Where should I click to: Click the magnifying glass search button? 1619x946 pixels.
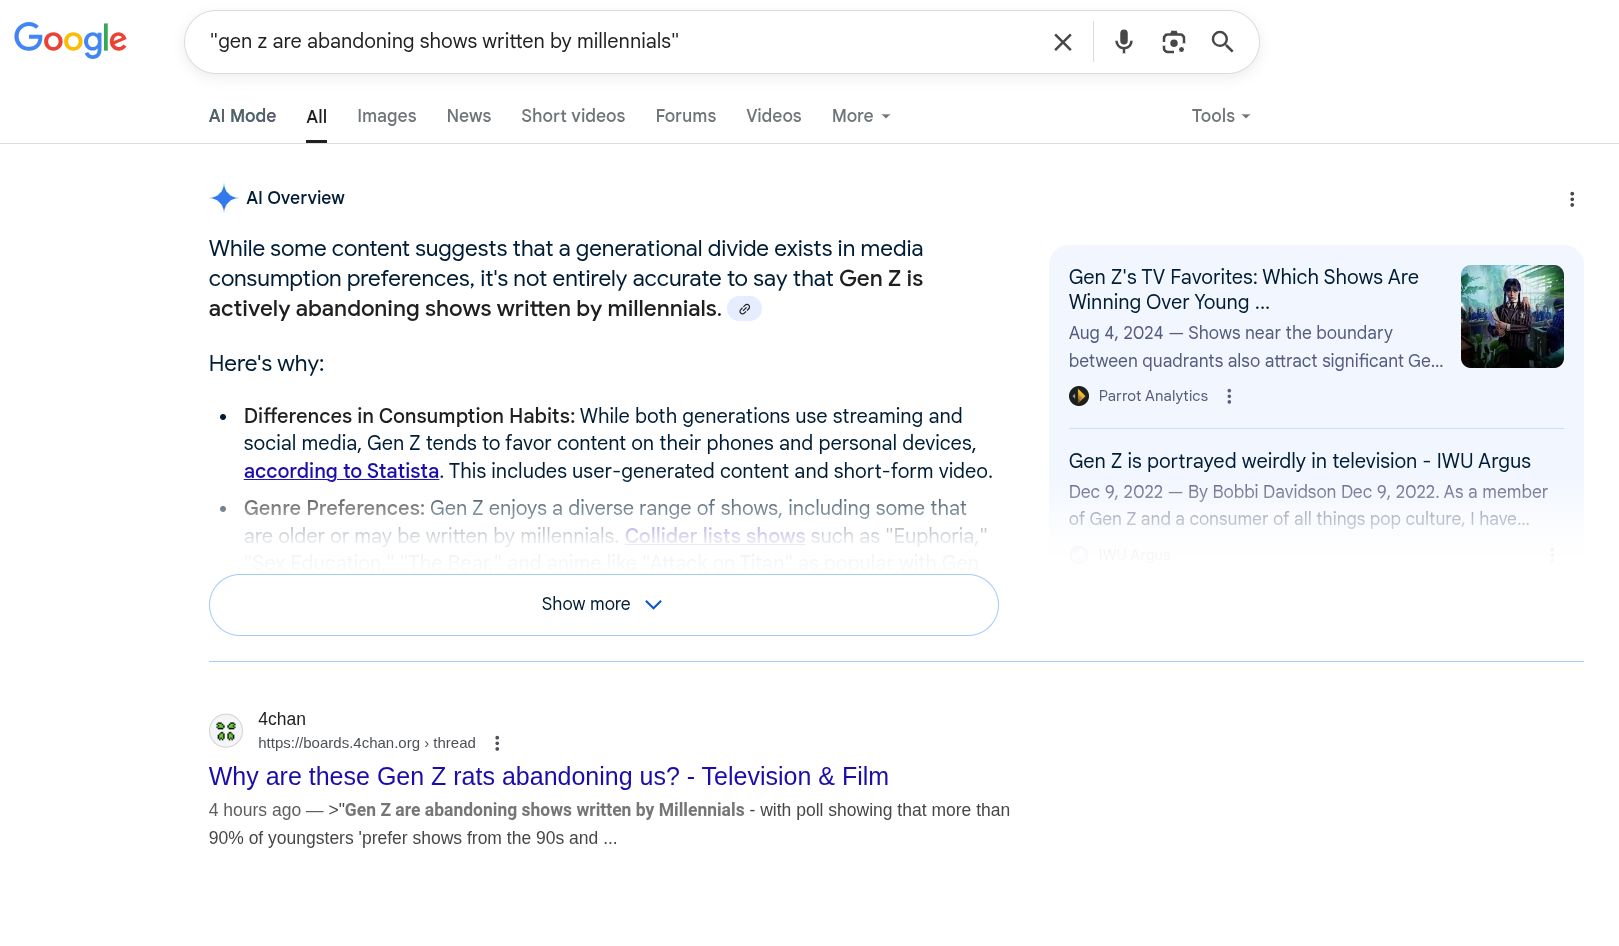(1222, 42)
